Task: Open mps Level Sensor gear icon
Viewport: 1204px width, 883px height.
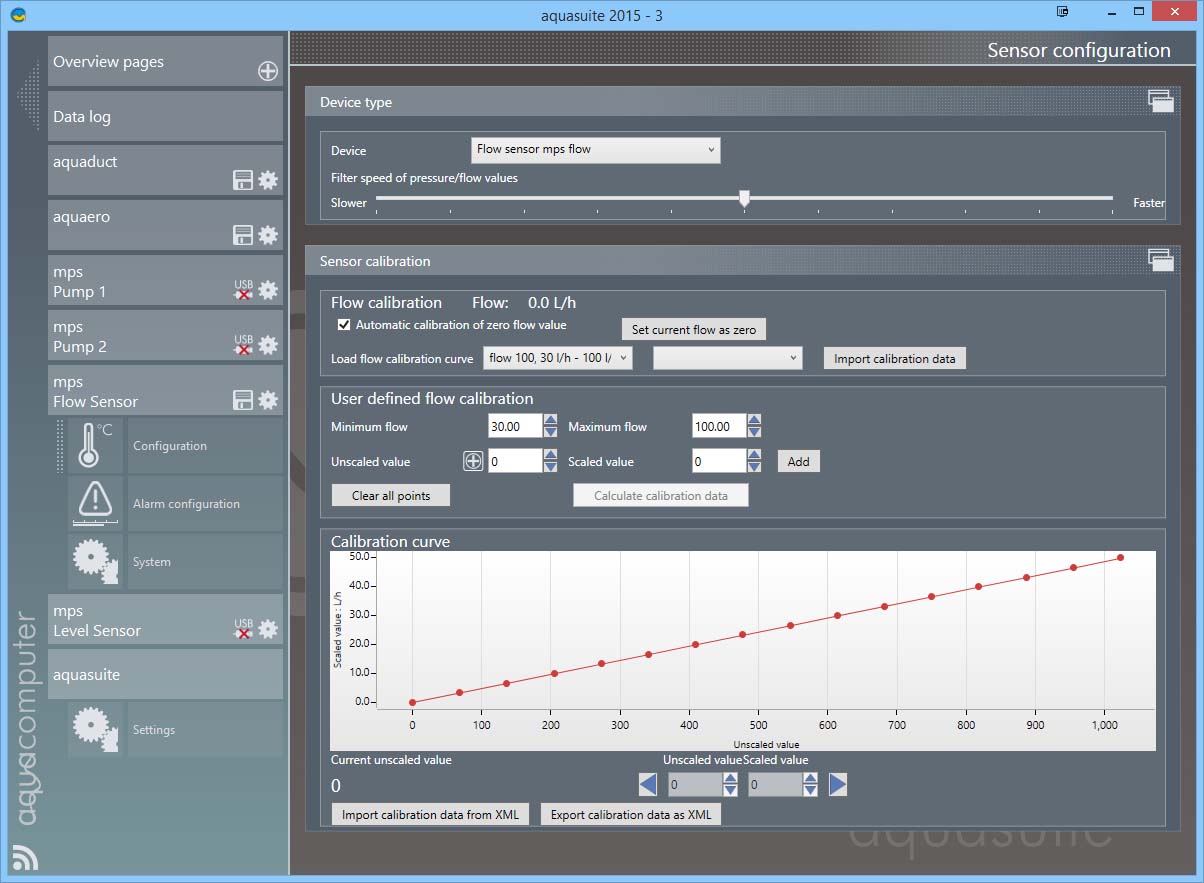Action: click(268, 629)
